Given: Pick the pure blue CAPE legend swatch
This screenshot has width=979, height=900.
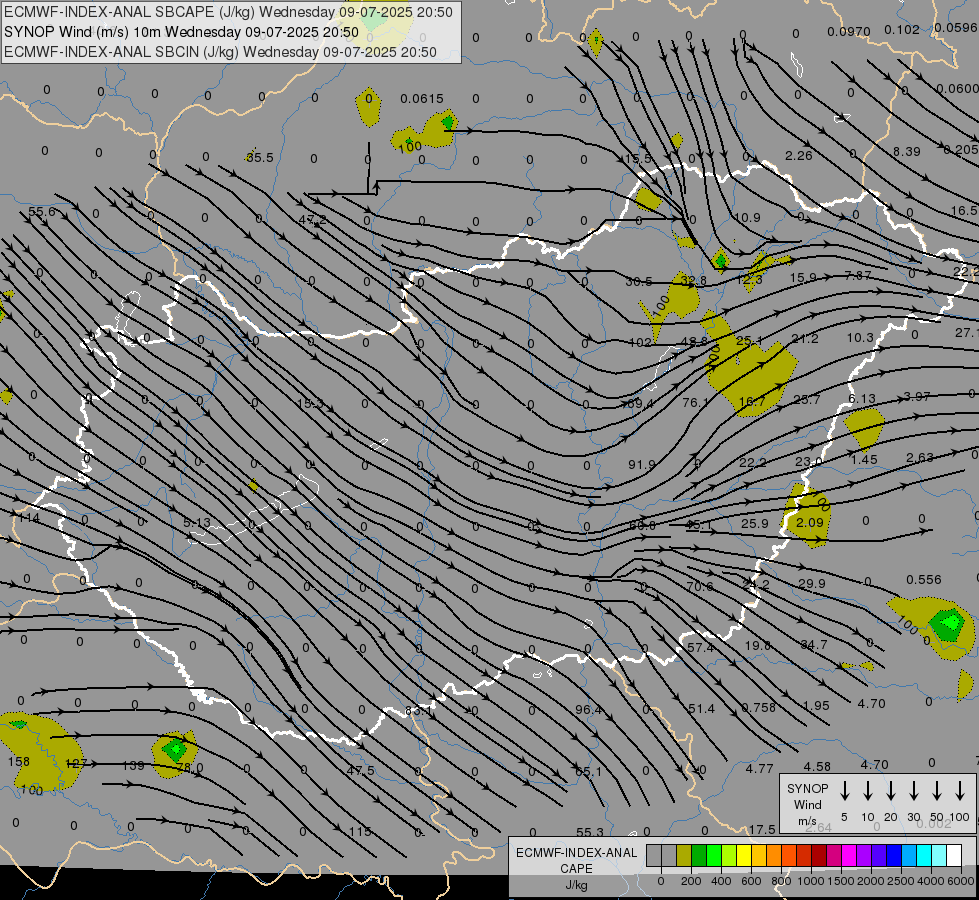Looking at the screenshot, I should click(x=893, y=856).
